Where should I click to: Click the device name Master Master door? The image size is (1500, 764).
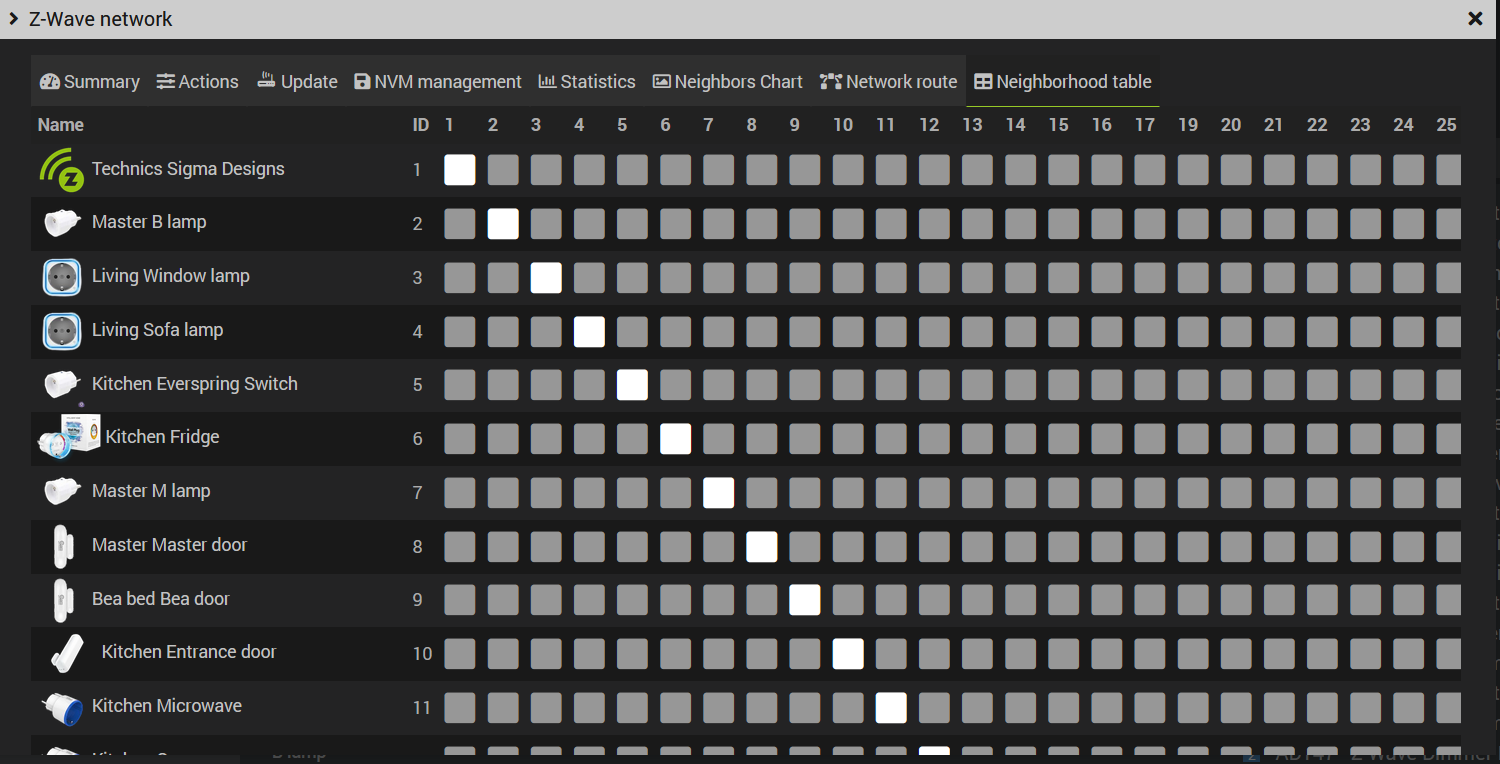169,545
